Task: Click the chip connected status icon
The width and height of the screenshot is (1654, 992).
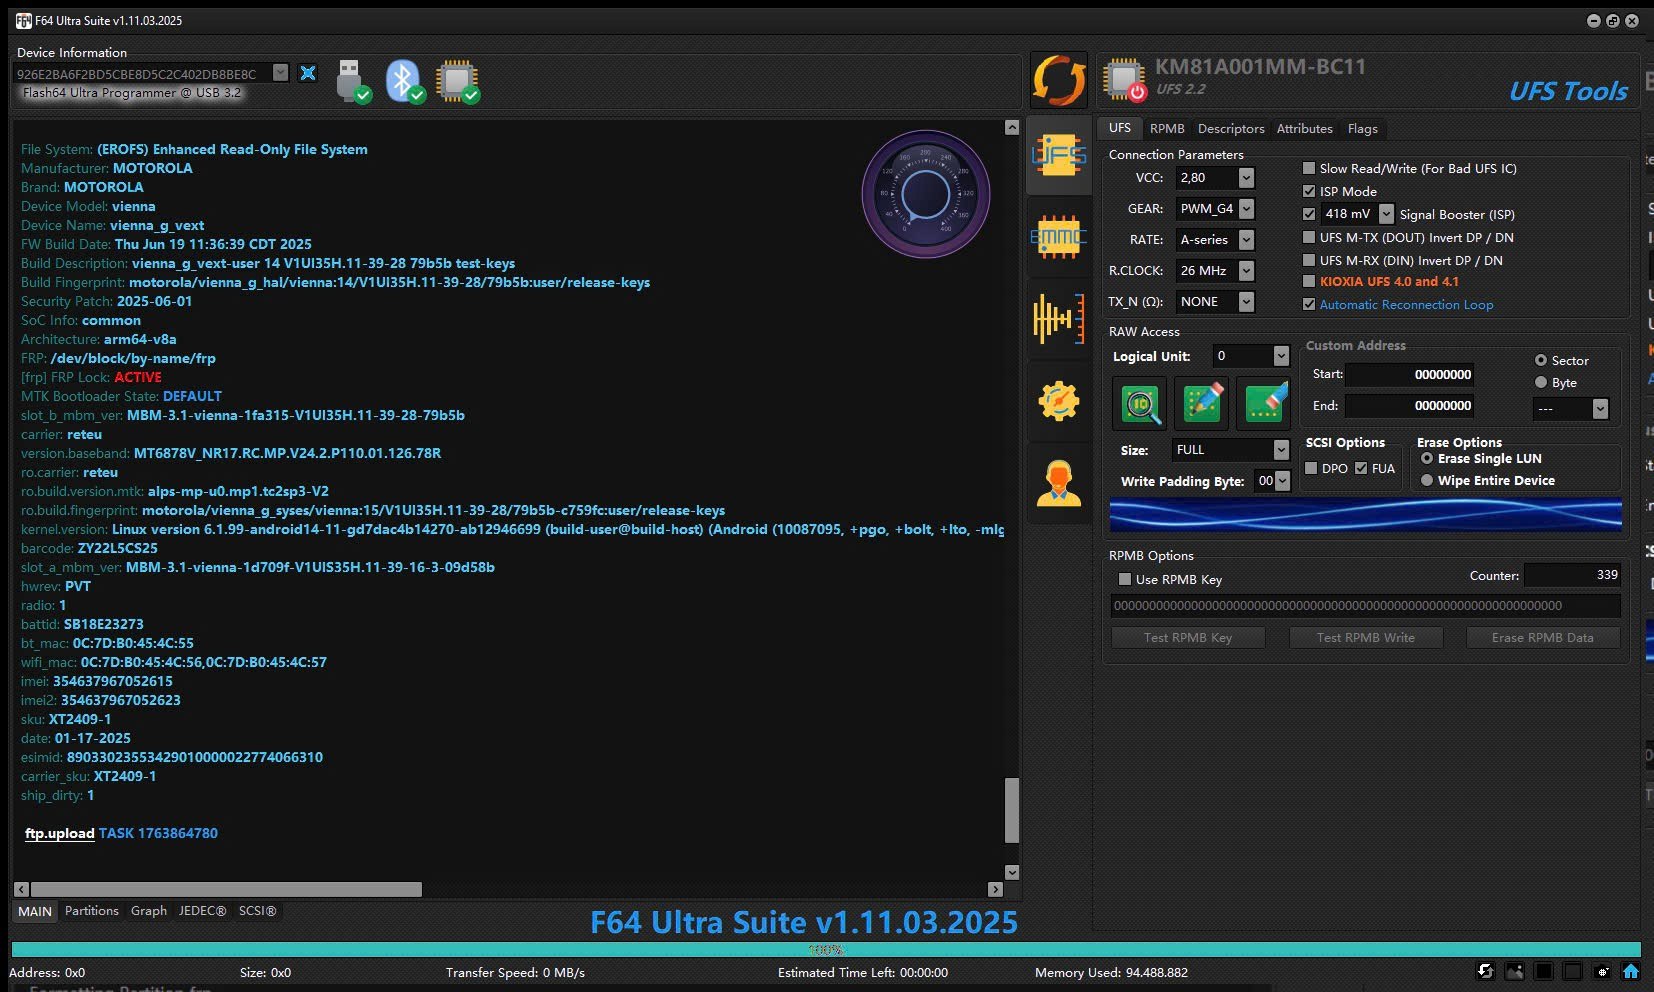Action: tap(458, 81)
